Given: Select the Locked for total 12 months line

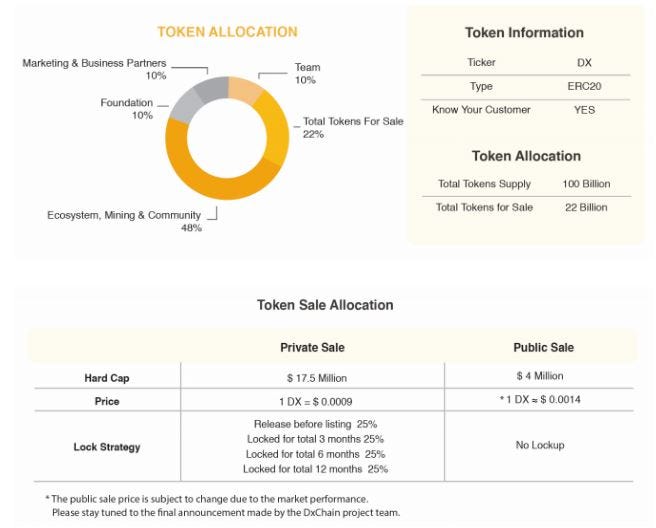Looking at the screenshot, I should tap(315, 469).
